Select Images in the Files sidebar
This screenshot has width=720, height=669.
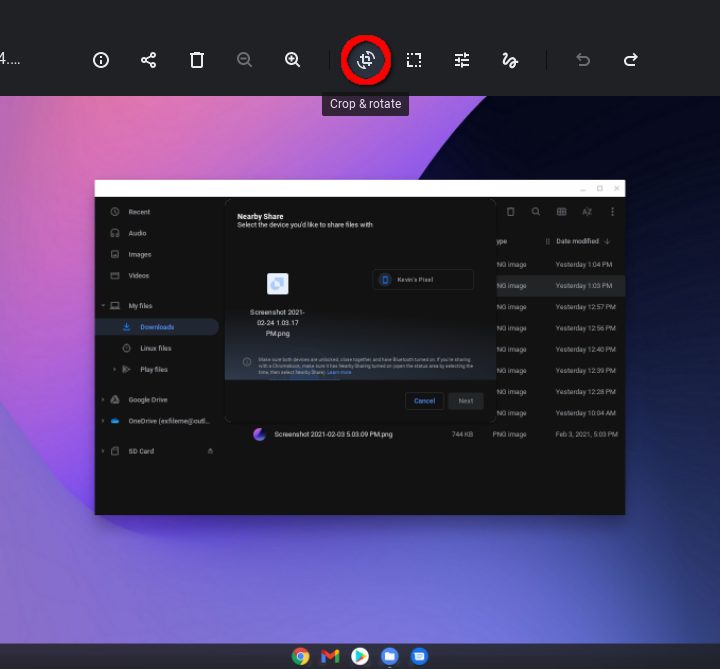tap(140, 254)
